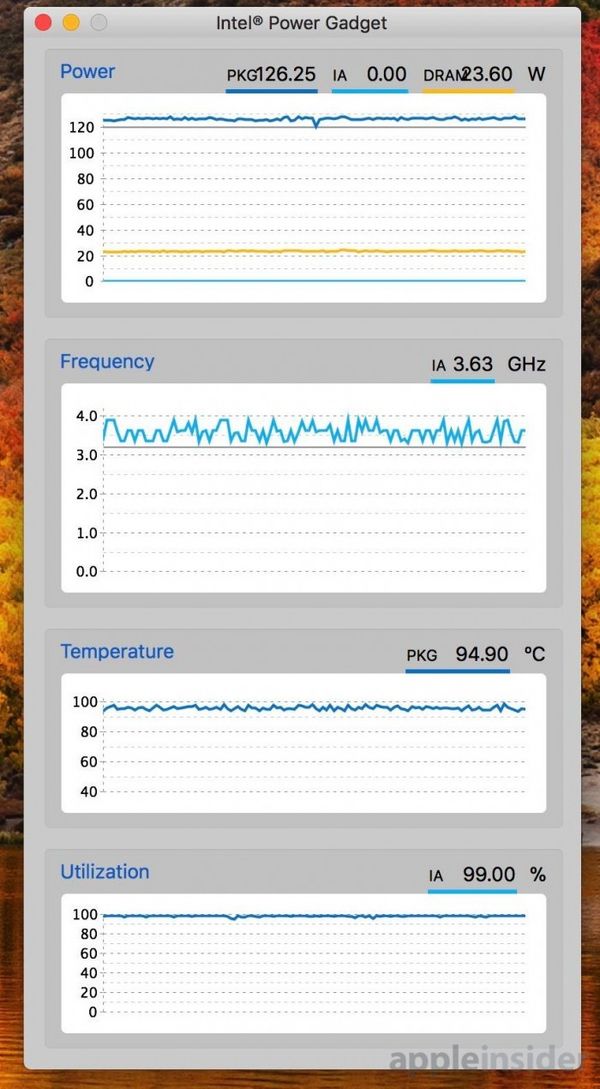This screenshot has width=600, height=1089.
Task: Click the IA frequency legend color bar
Action: tap(462, 380)
